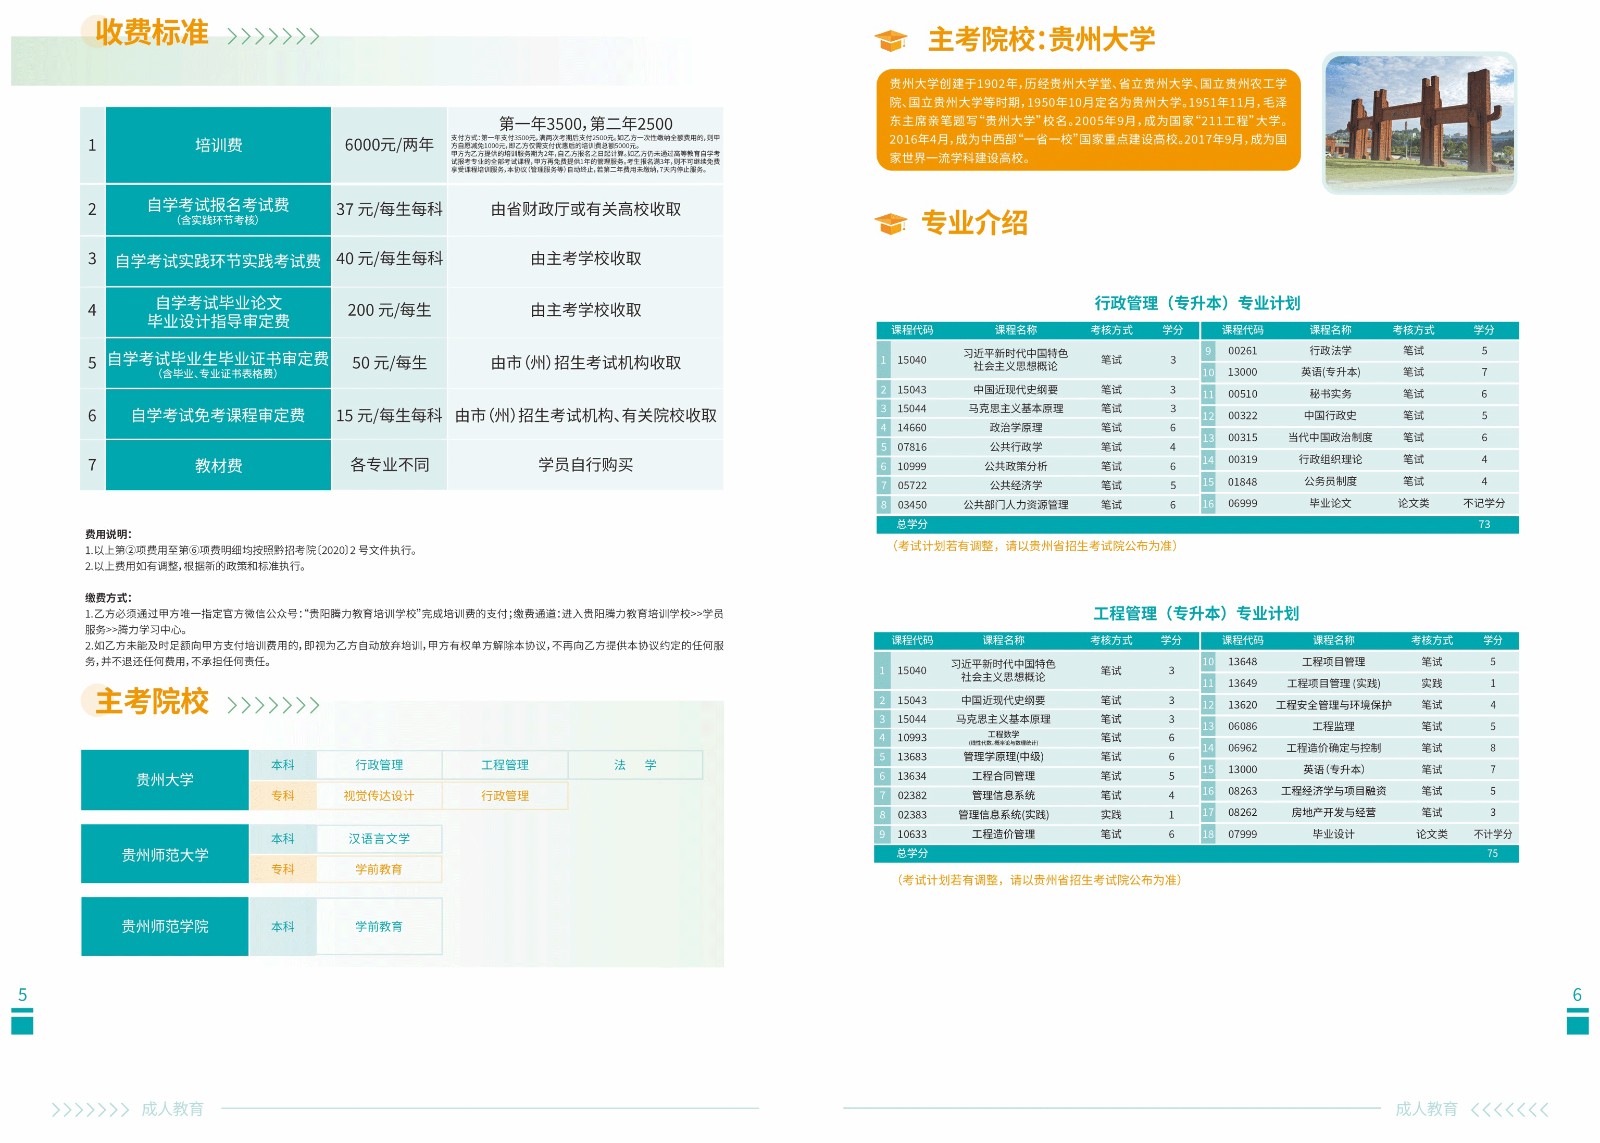Click the graduation cap icon beside 专业介绍
The width and height of the screenshot is (1600, 1143).
pos(890,224)
